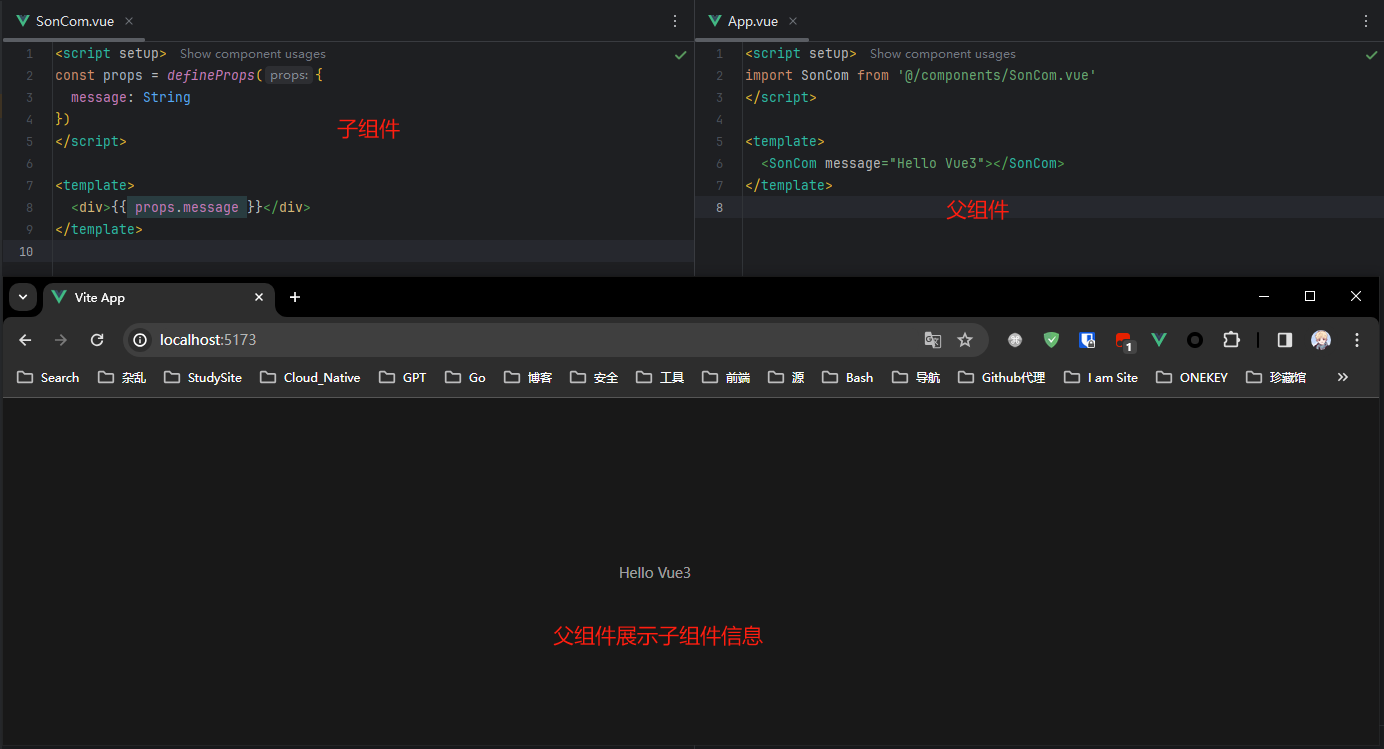Open App.vue pane three-dot options
The height and width of the screenshot is (749, 1384).
pos(1366,21)
